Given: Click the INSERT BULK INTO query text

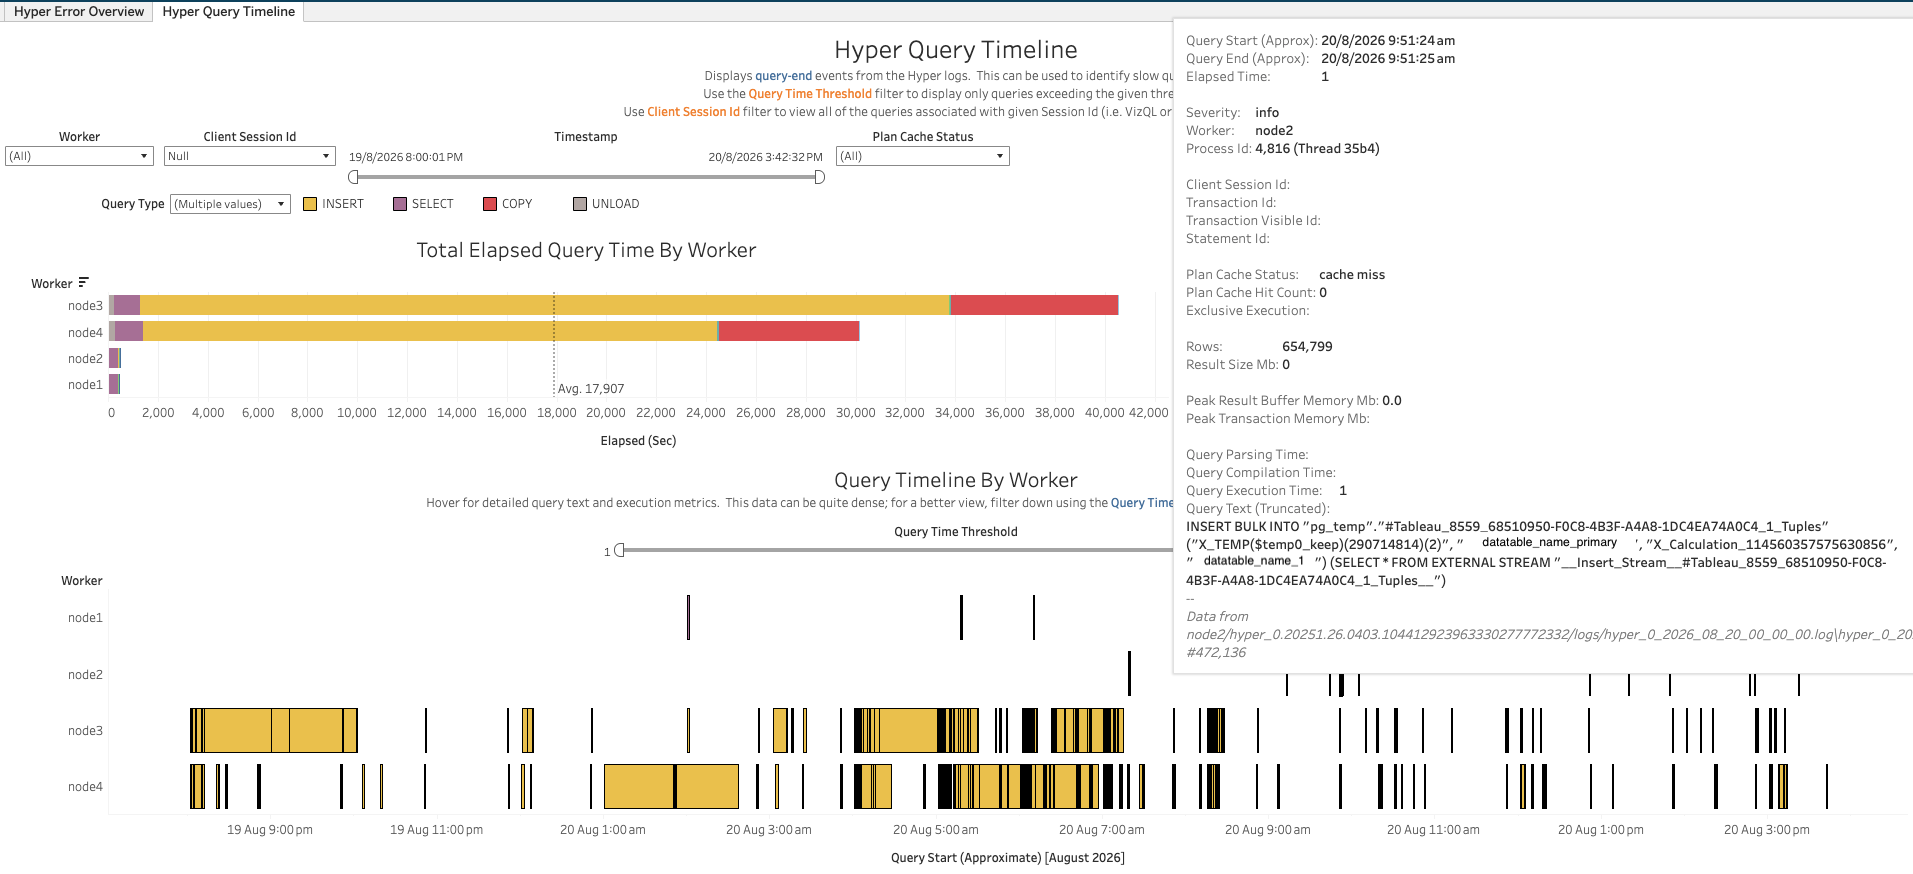Looking at the screenshot, I should [1540, 553].
